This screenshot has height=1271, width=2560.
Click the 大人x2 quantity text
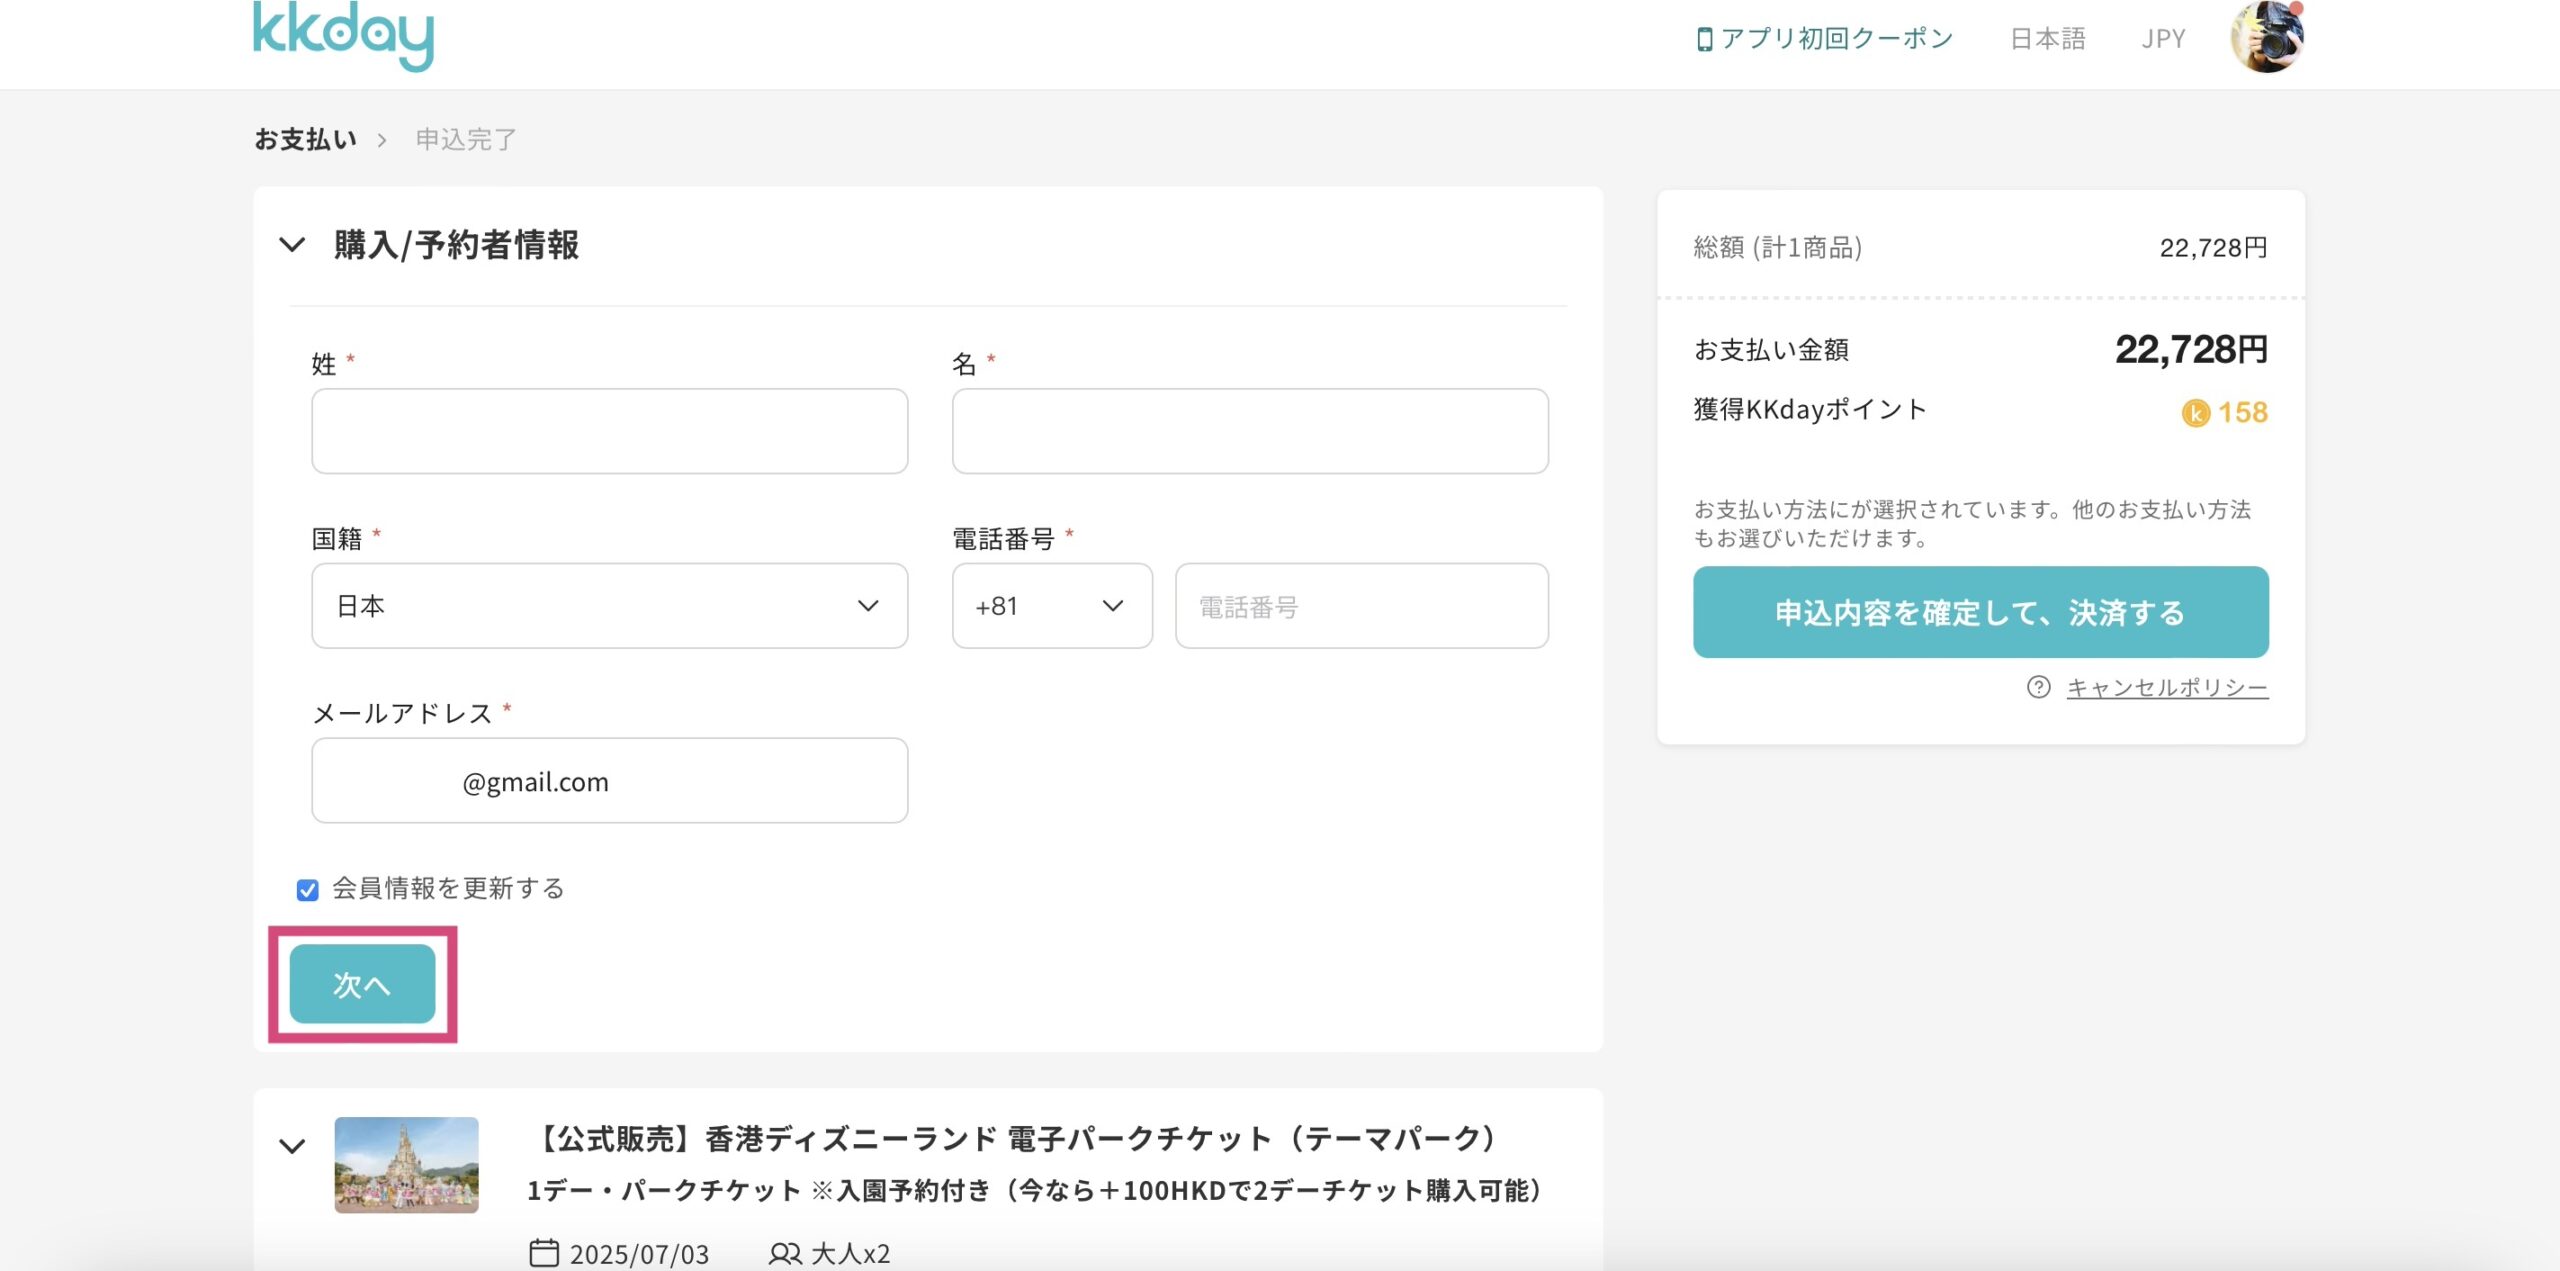(x=850, y=1254)
